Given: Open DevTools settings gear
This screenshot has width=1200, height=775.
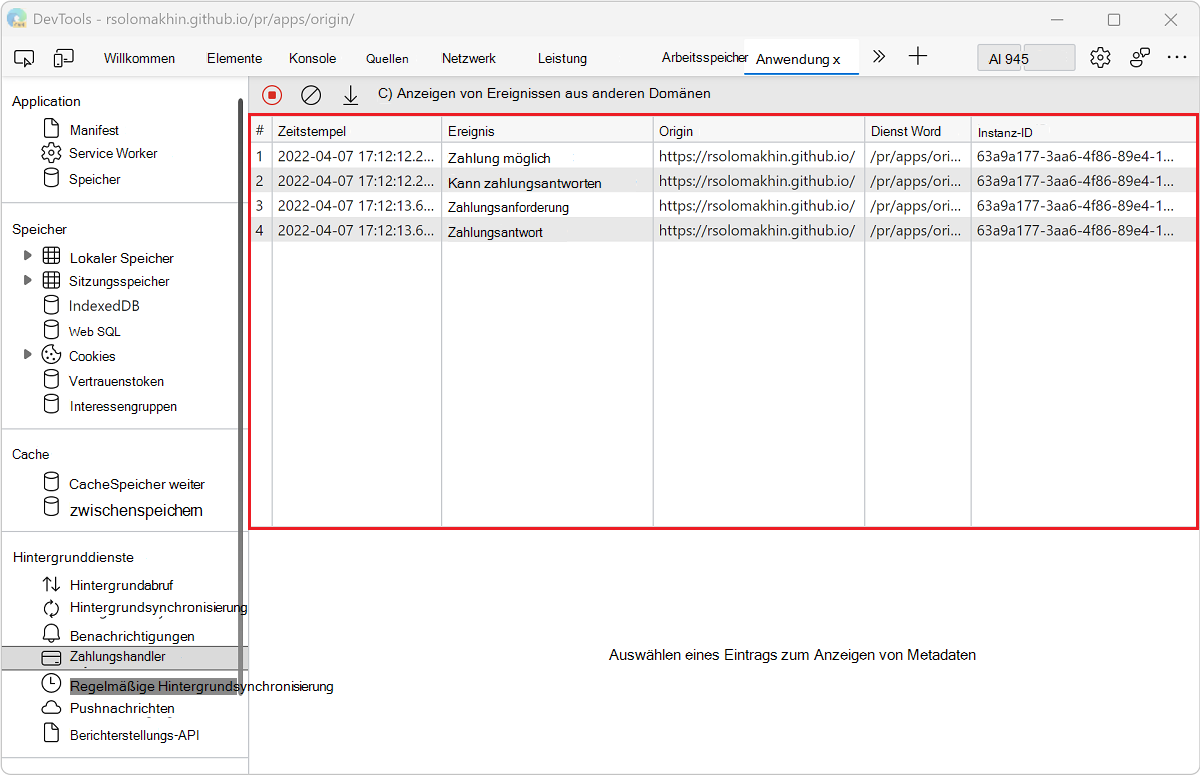Looking at the screenshot, I should coord(1100,58).
